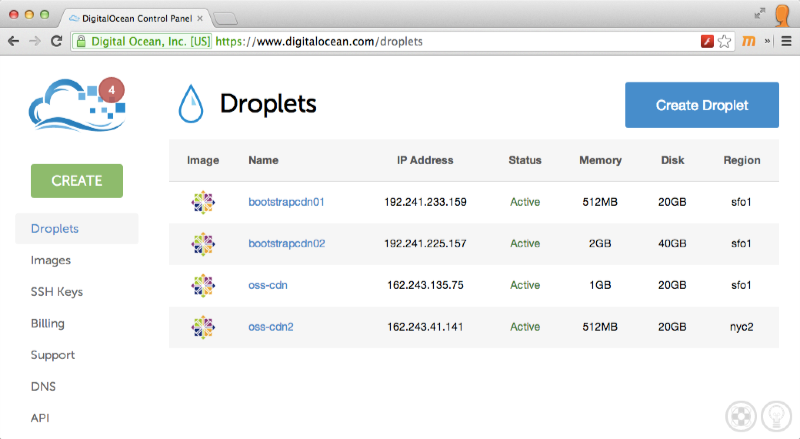The width and height of the screenshot is (800, 439).
Task: Click the red Flash extension icon
Action: click(707, 41)
